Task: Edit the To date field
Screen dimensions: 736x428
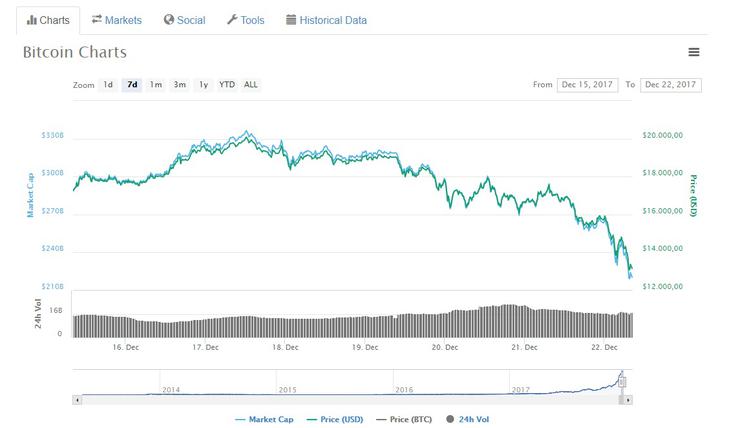Action: tap(671, 85)
